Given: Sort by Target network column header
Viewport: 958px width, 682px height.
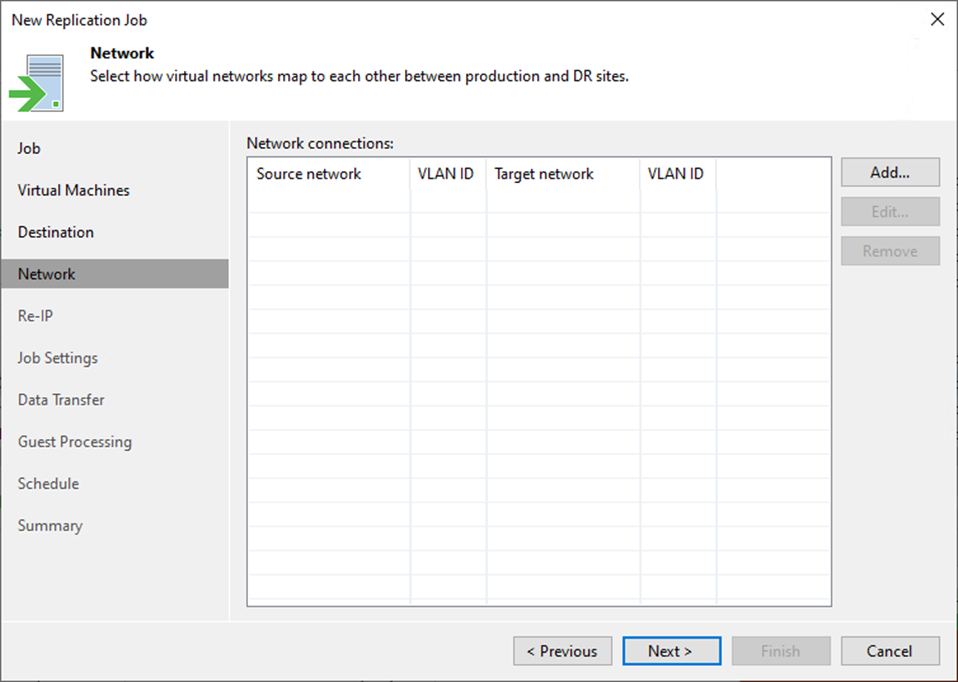Looking at the screenshot, I should click(544, 174).
